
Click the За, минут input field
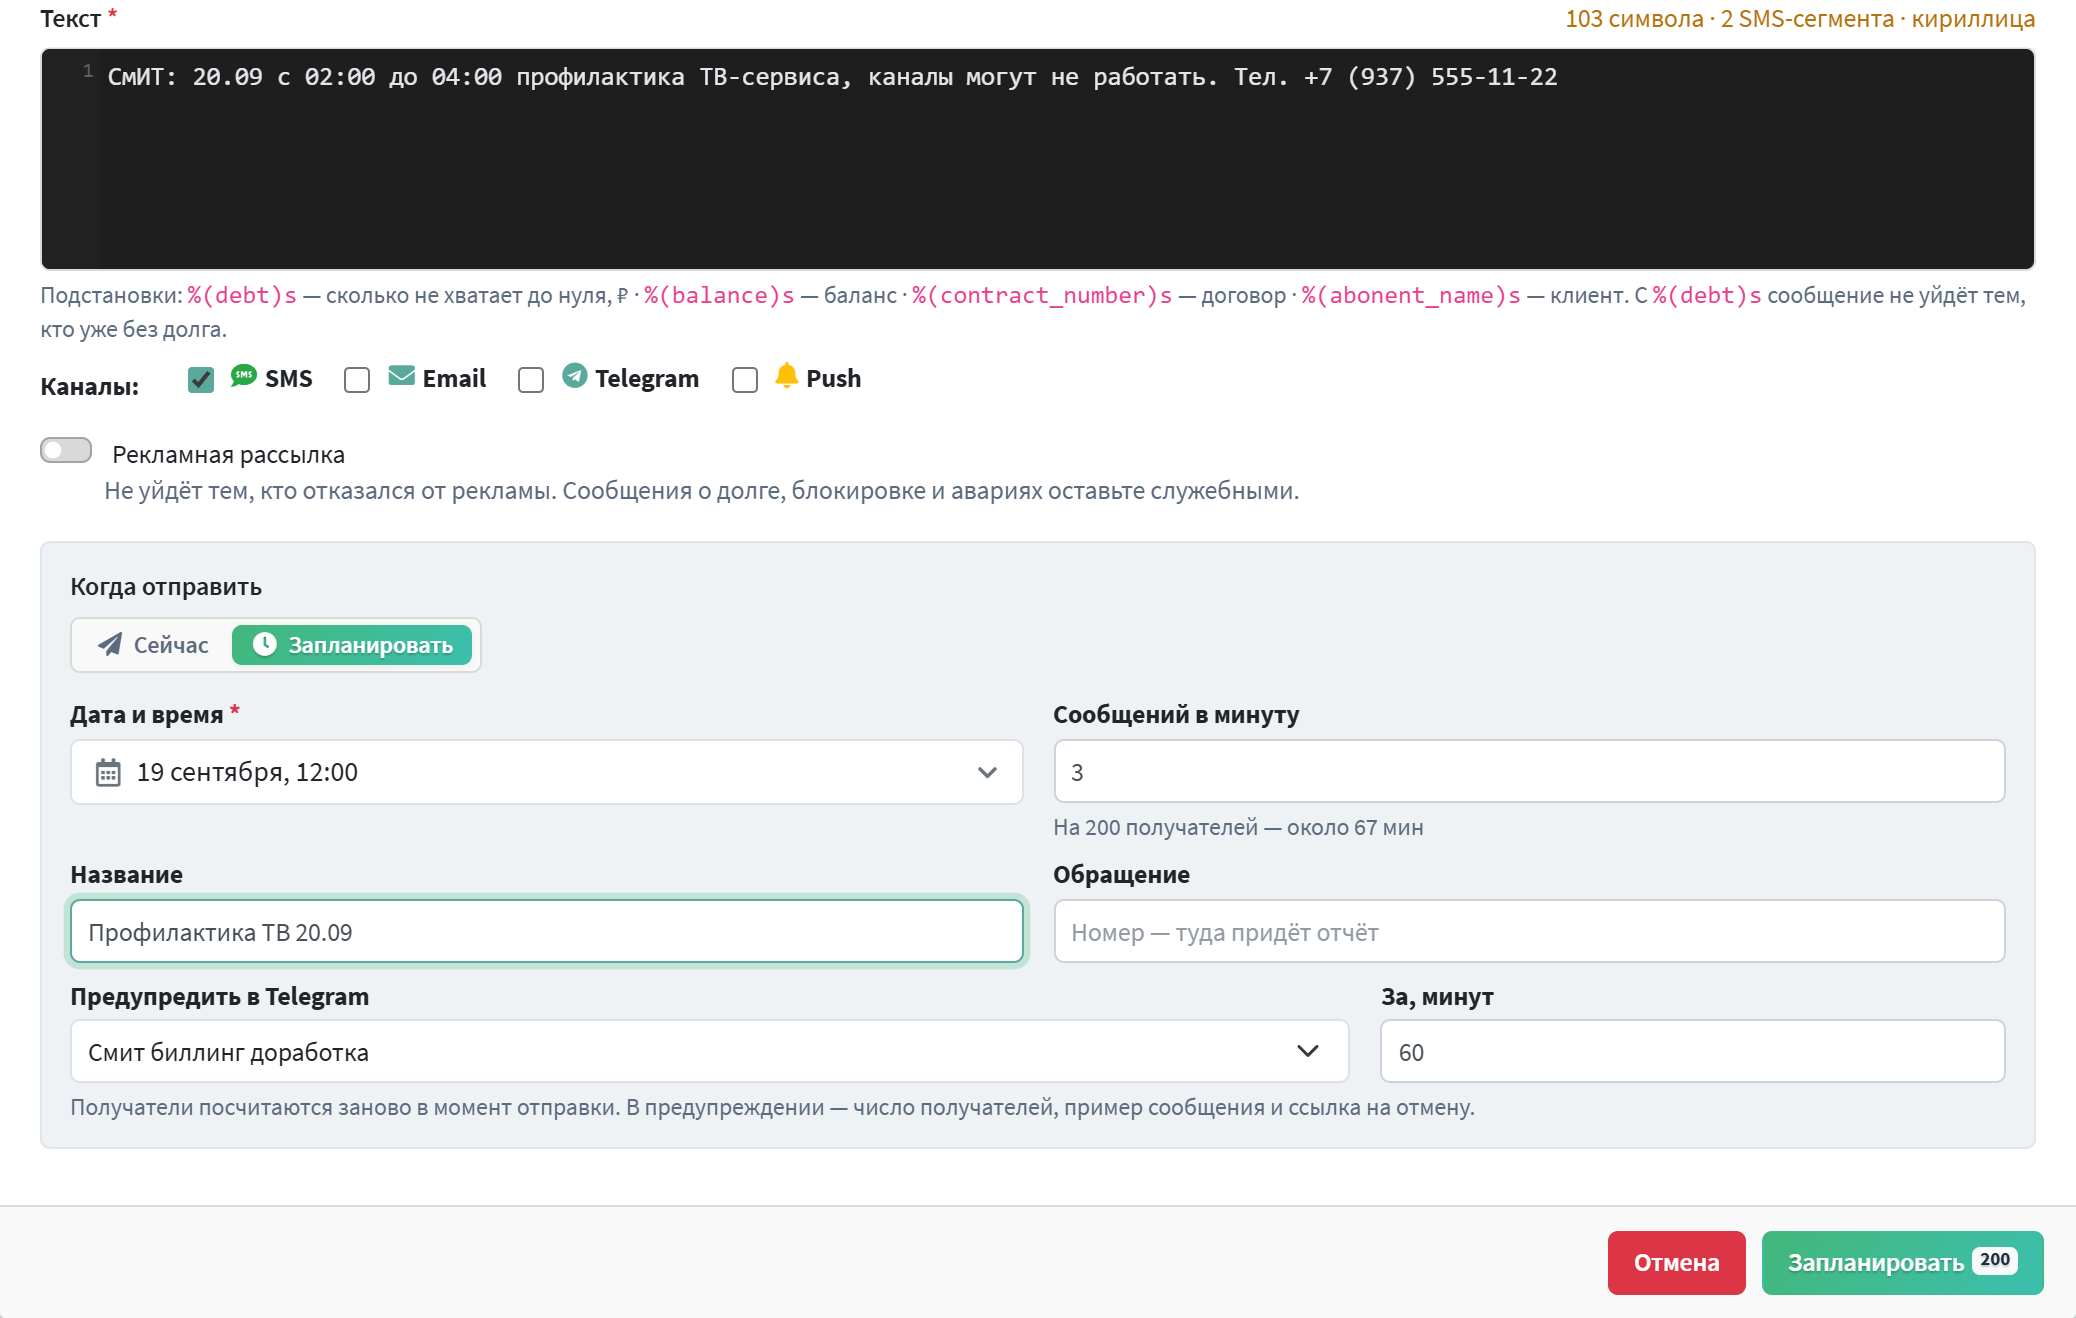point(1692,1051)
